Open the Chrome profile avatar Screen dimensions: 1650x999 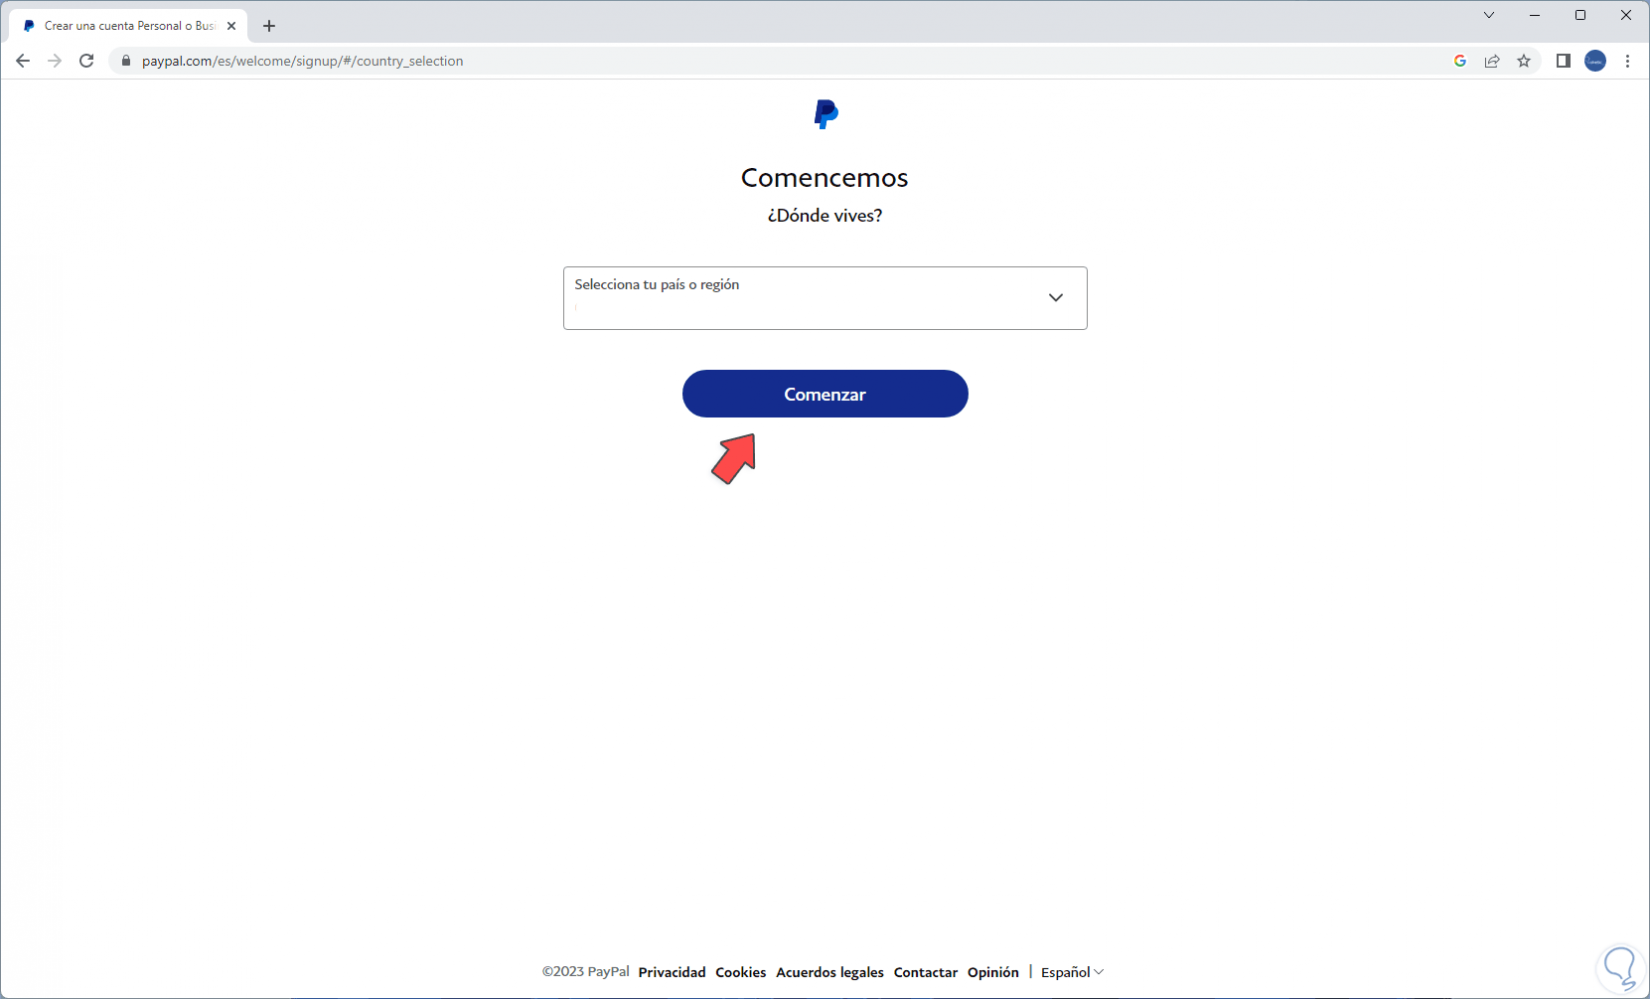(1596, 61)
